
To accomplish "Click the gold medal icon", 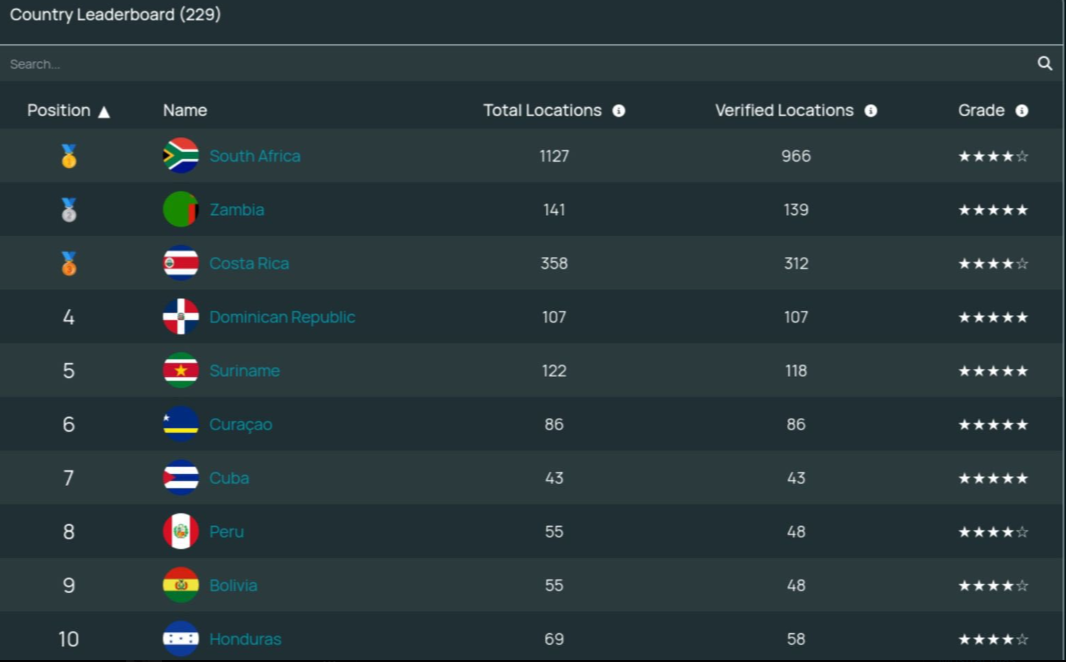I will click(69, 156).
